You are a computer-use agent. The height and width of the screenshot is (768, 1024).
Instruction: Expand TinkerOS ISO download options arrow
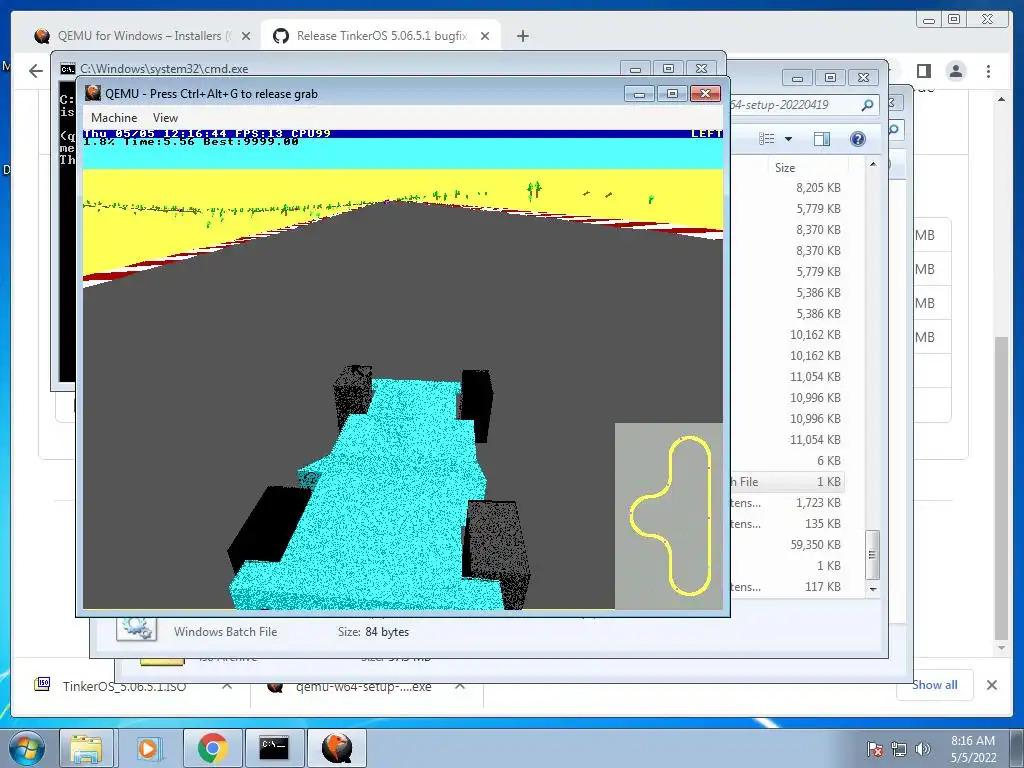click(227, 686)
